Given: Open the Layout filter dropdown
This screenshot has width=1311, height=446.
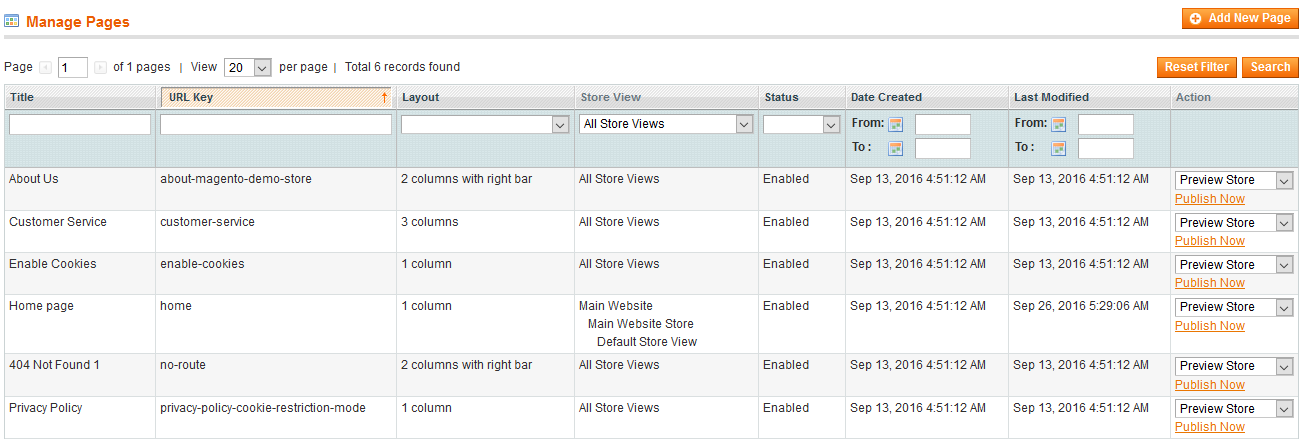Looking at the screenshot, I should 485,125.
